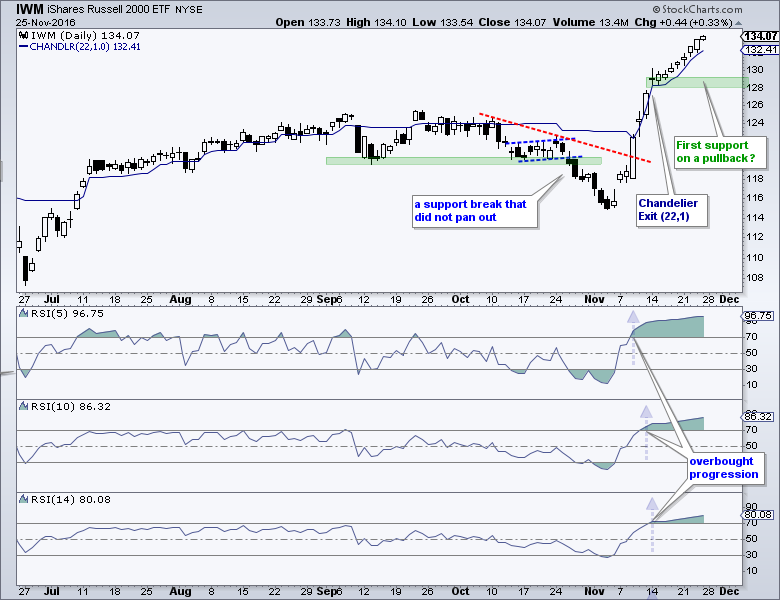Screen dimensions: 780x600
Task: Click the 'RSI(14) 80.08' label
Action: [71, 500]
